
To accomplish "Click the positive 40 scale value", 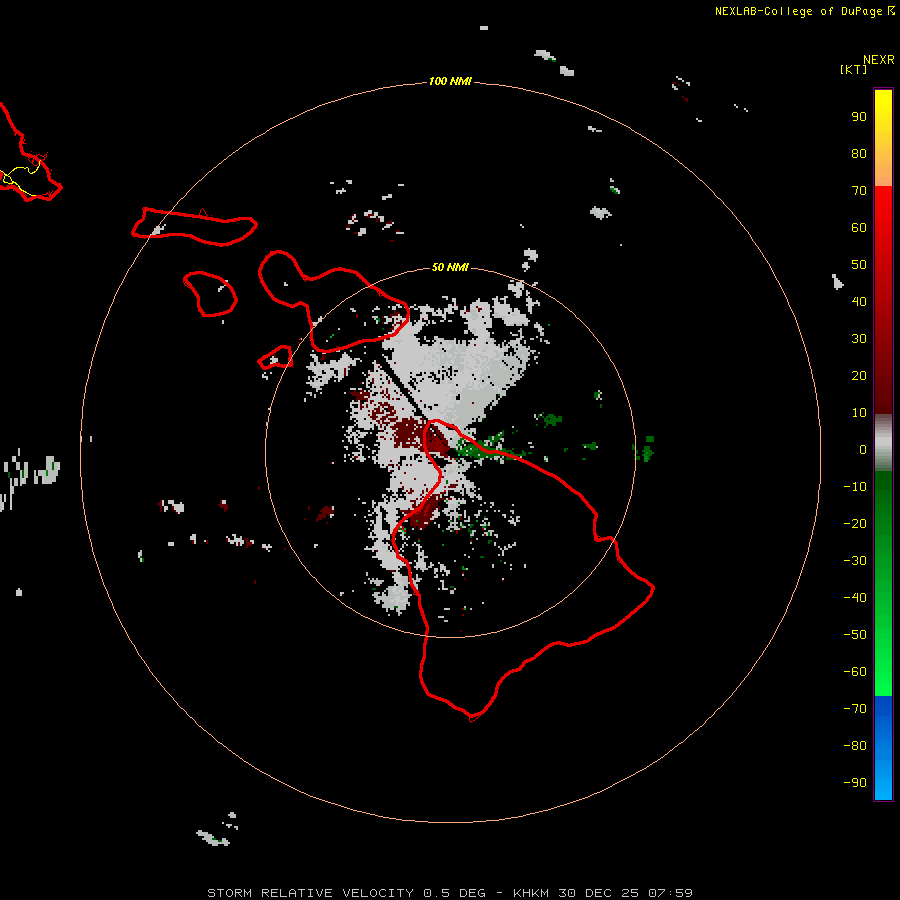I will [859, 302].
